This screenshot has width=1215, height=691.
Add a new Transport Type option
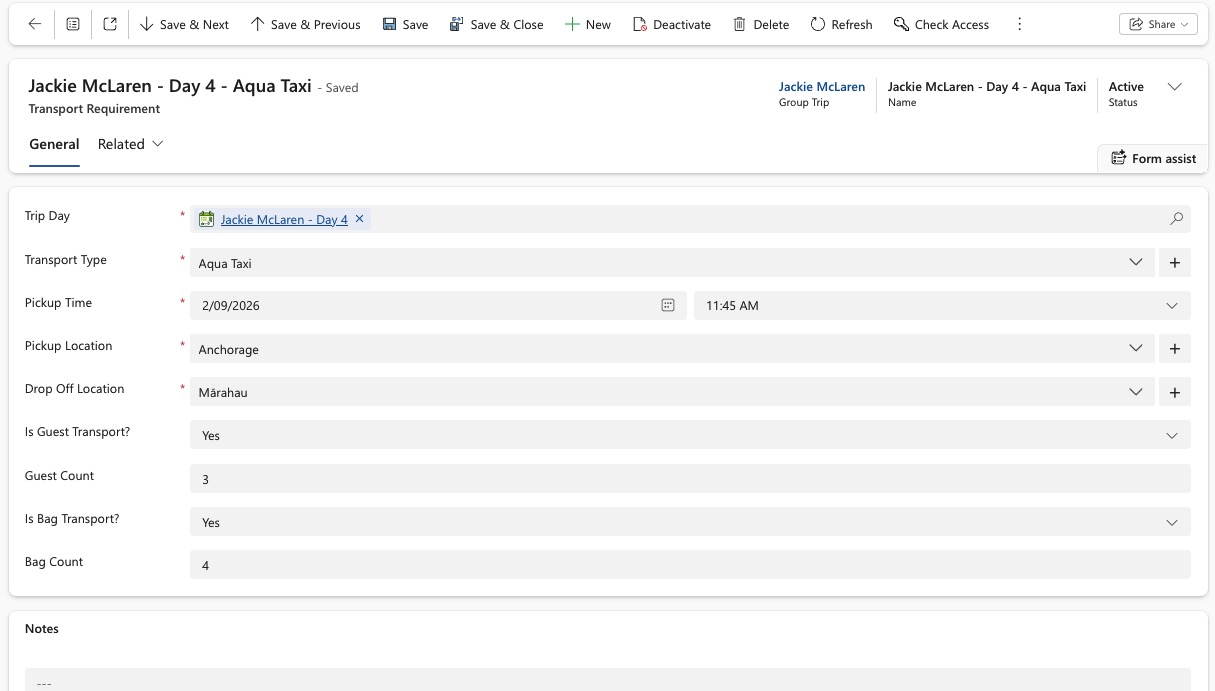click(x=1175, y=263)
